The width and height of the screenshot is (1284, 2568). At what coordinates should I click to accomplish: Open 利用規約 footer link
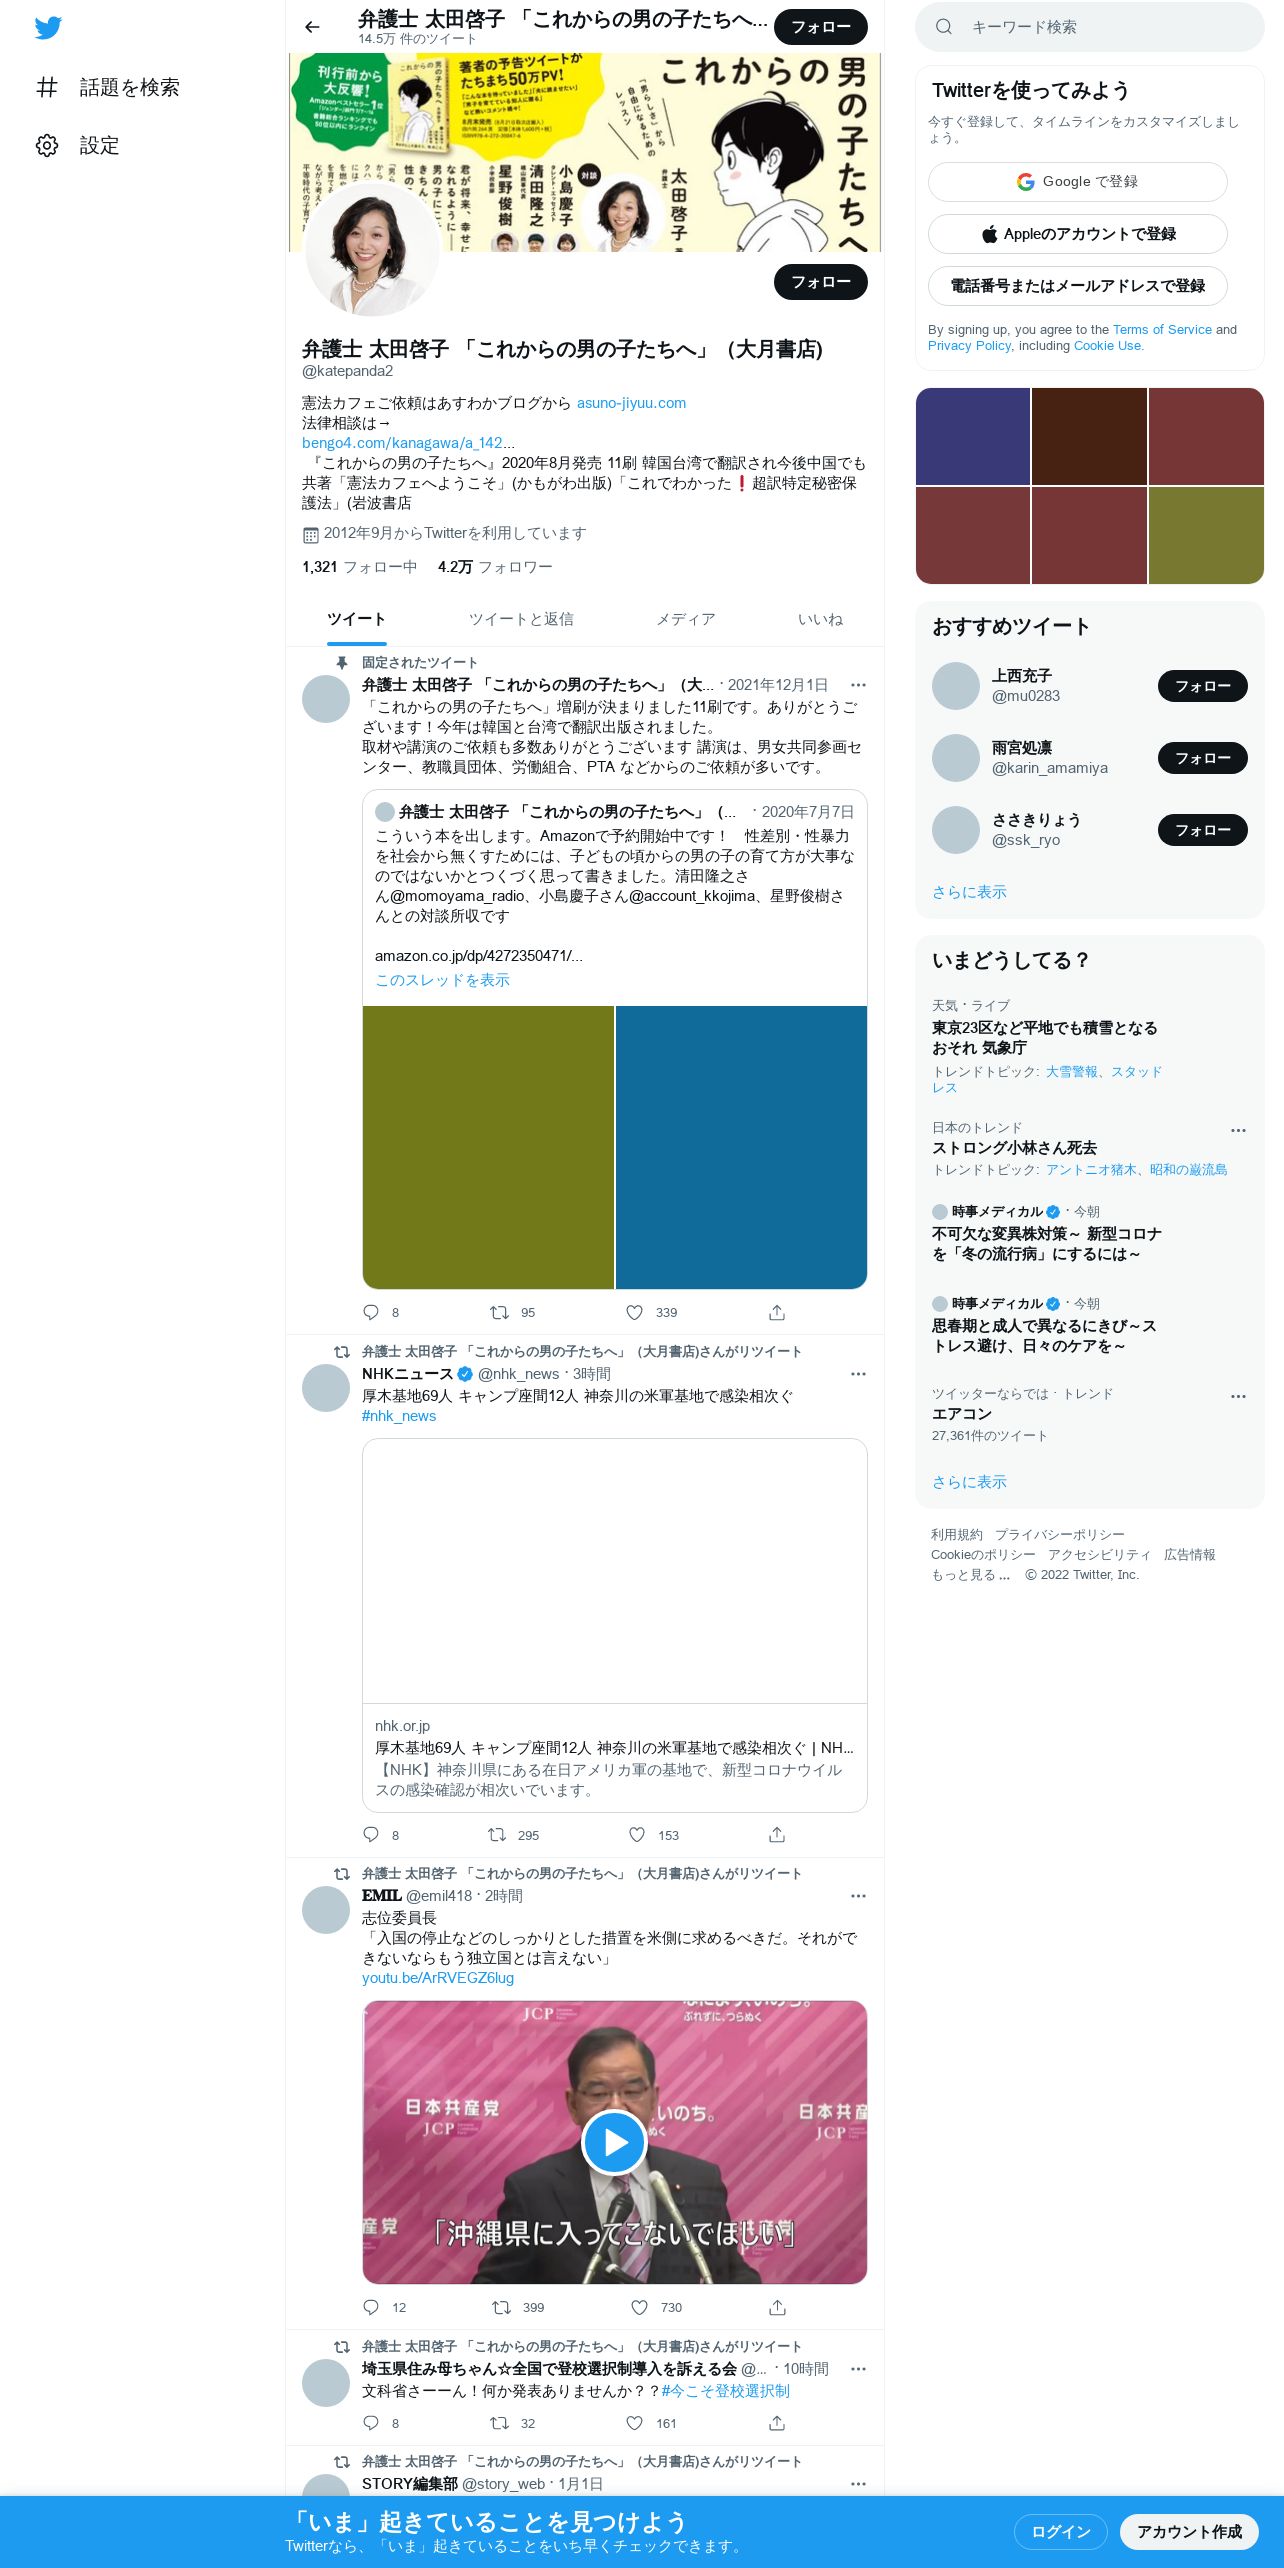pyautogui.click(x=956, y=1535)
